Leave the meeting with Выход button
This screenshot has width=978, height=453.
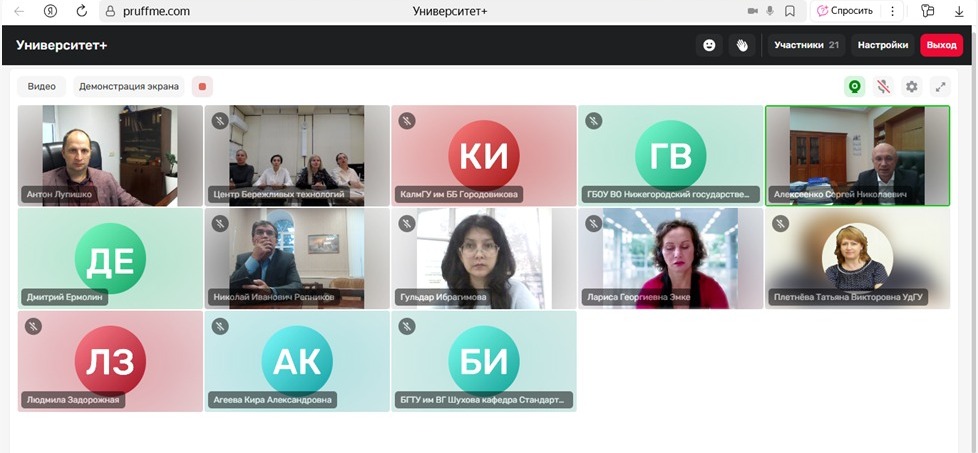941,45
